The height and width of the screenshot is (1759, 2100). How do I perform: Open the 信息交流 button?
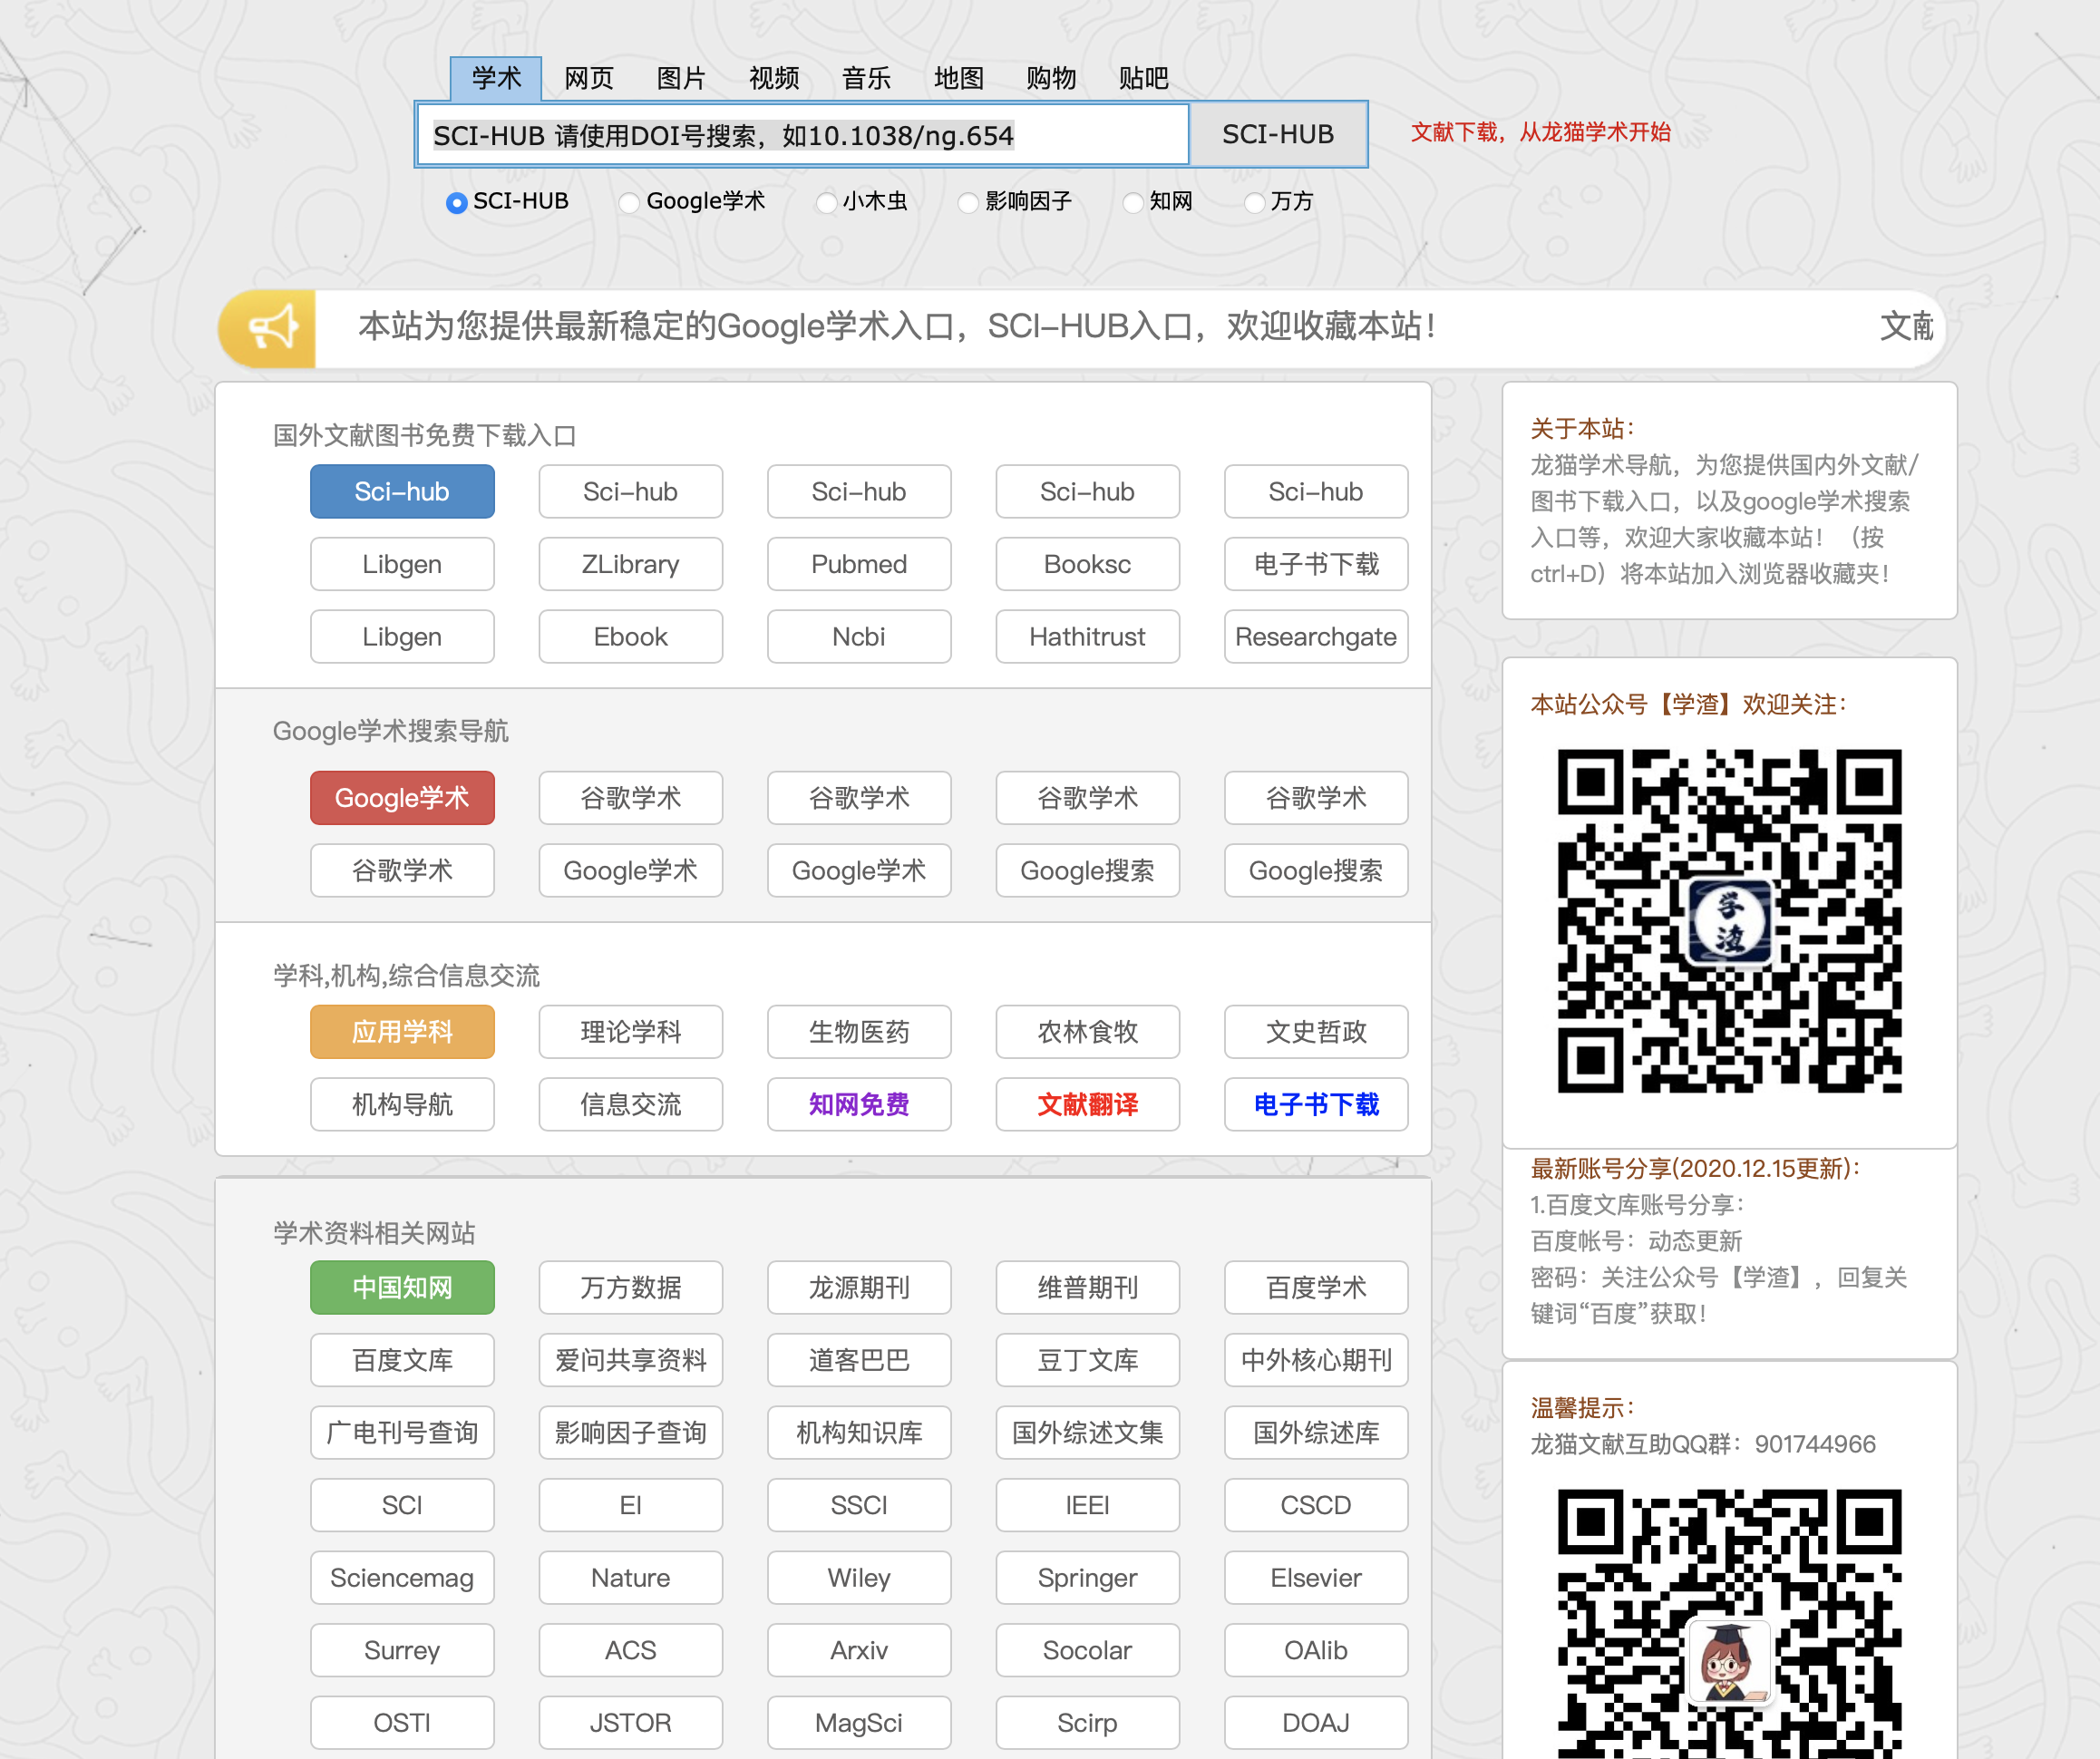pos(630,1104)
